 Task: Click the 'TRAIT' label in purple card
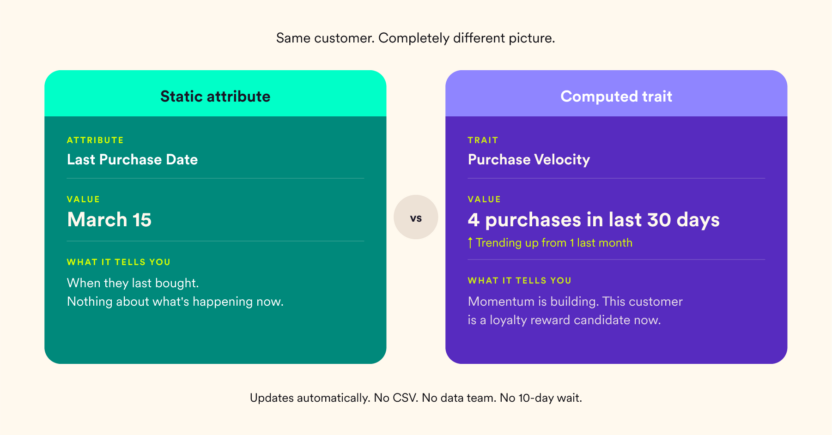[x=483, y=140]
